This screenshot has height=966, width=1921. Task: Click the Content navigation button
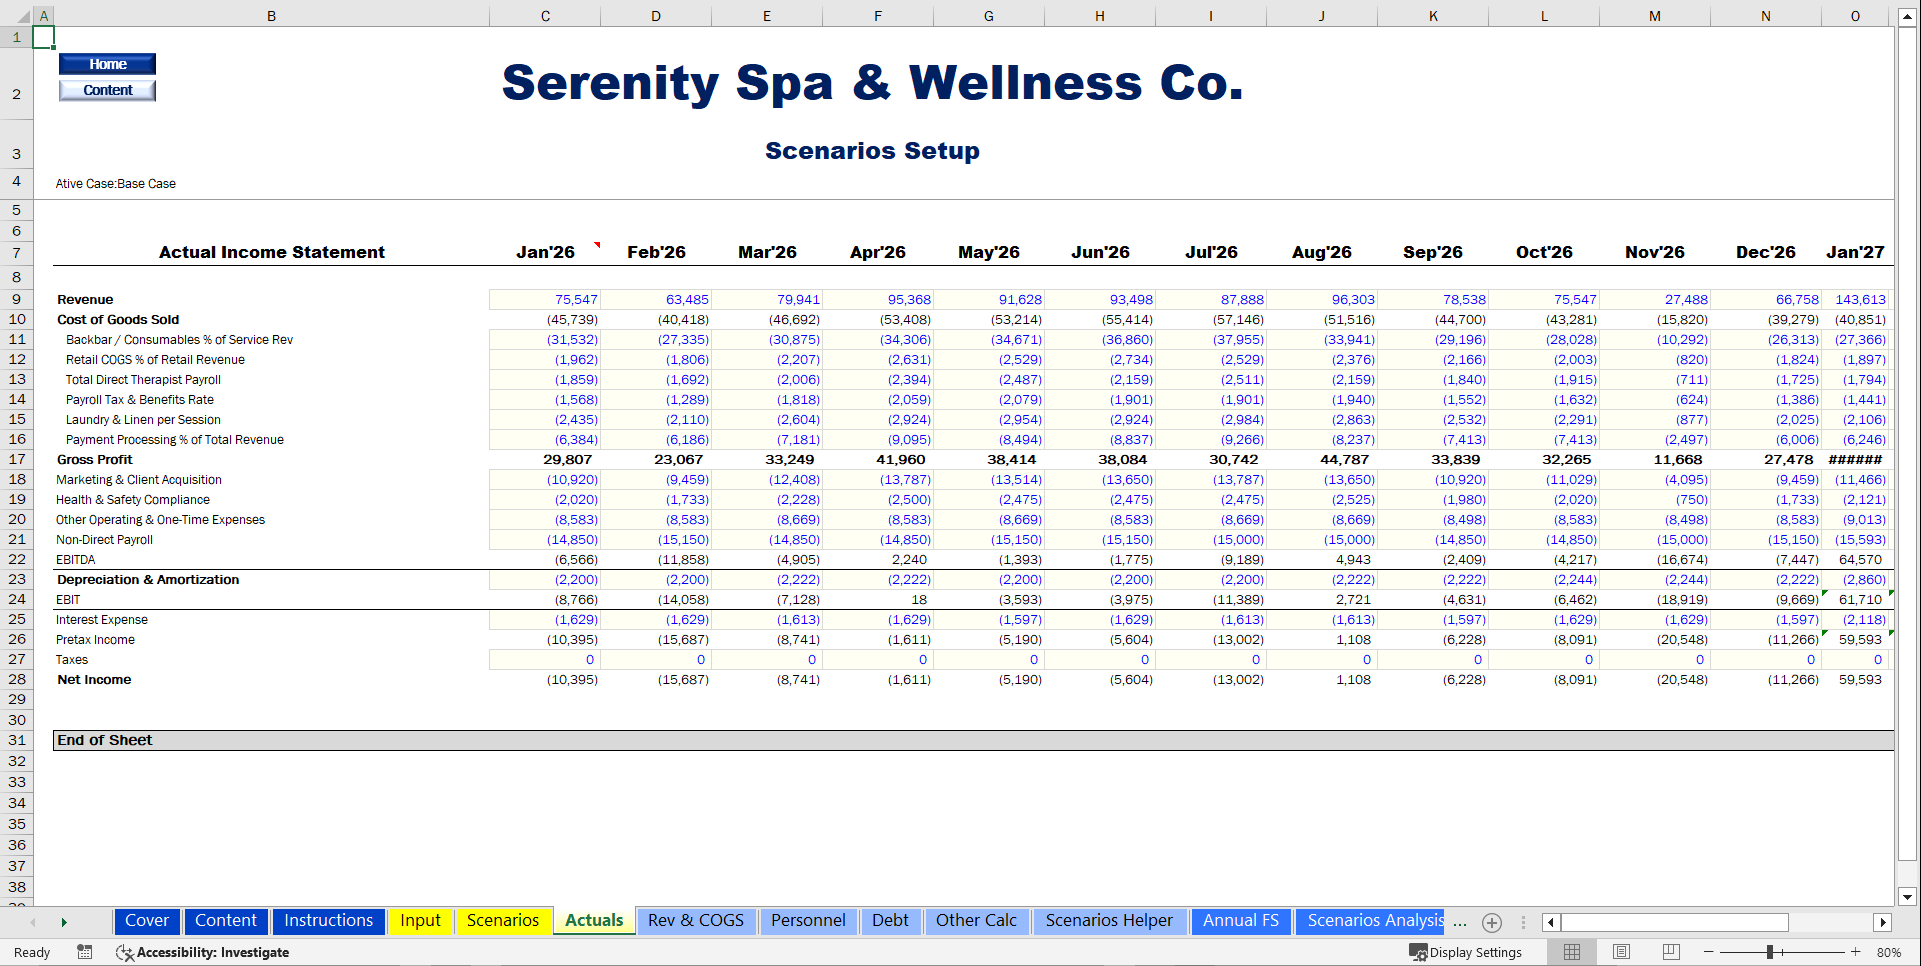(x=107, y=90)
